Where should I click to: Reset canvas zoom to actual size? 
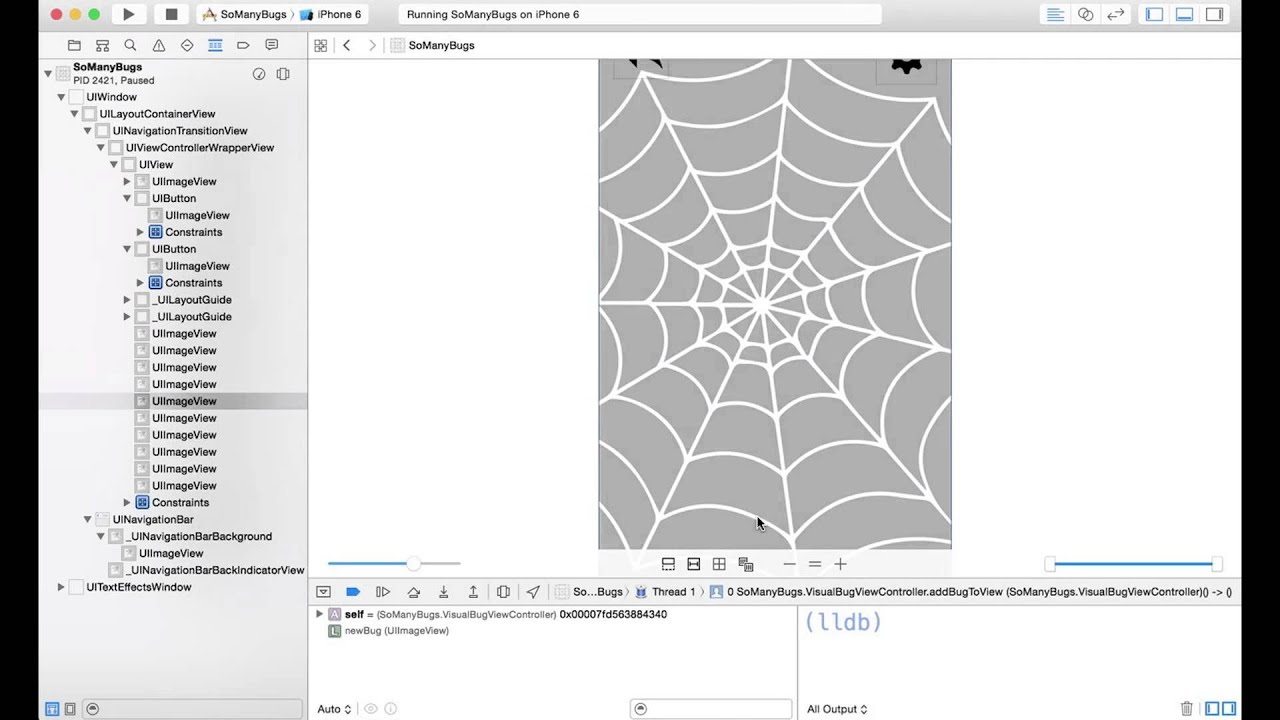pyautogui.click(x=815, y=564)
